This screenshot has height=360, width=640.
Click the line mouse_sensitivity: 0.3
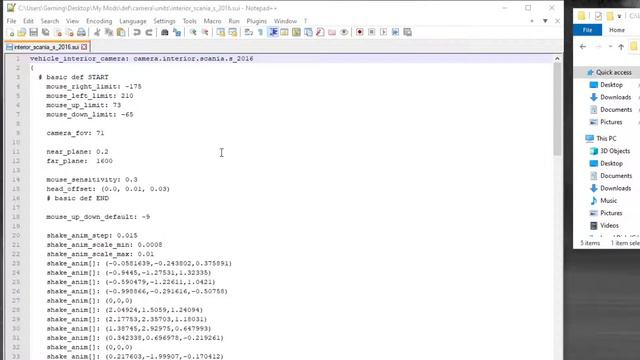coord(92,180)
